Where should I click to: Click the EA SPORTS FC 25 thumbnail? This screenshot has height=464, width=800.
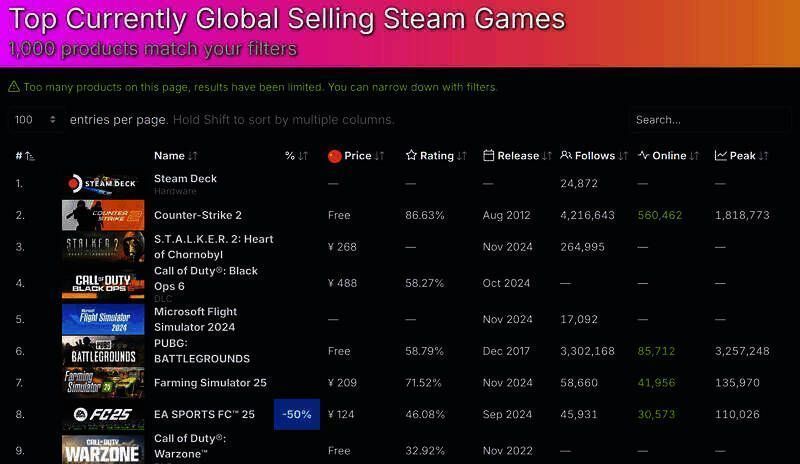click(x=103, y=414)
